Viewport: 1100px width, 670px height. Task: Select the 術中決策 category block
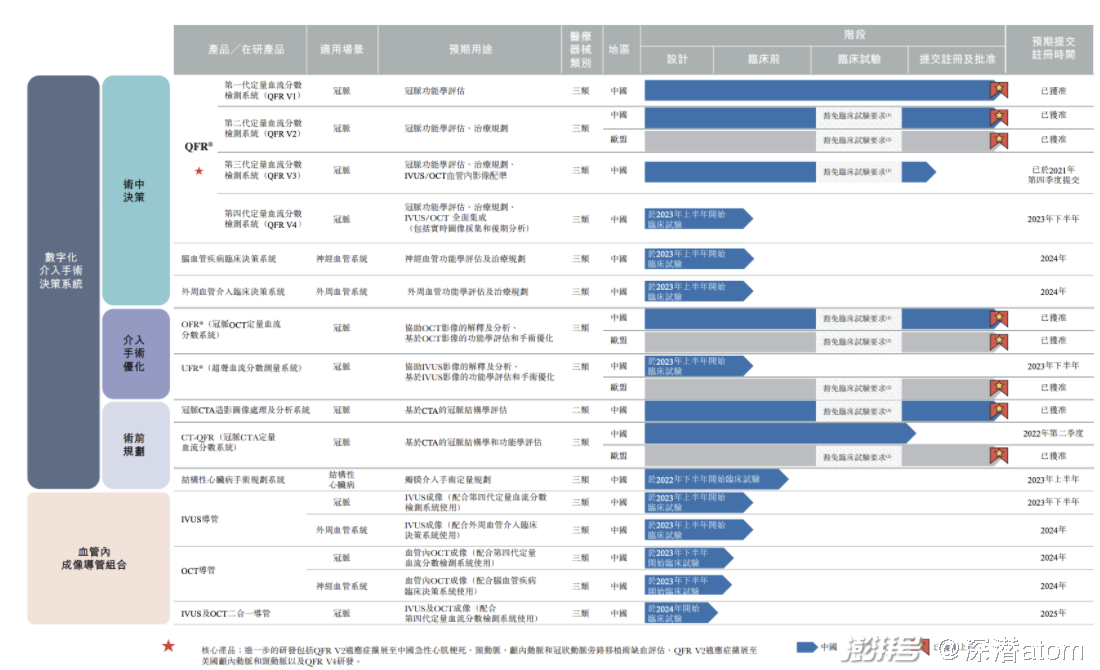[x=135, y=190]
